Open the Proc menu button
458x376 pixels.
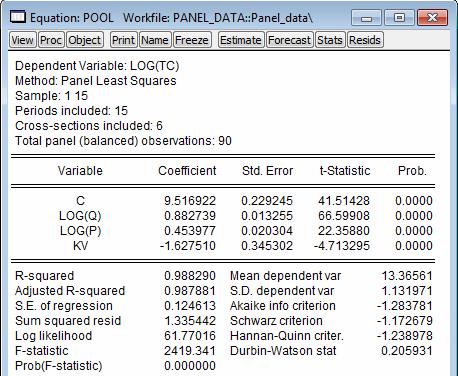click(51, 40)
